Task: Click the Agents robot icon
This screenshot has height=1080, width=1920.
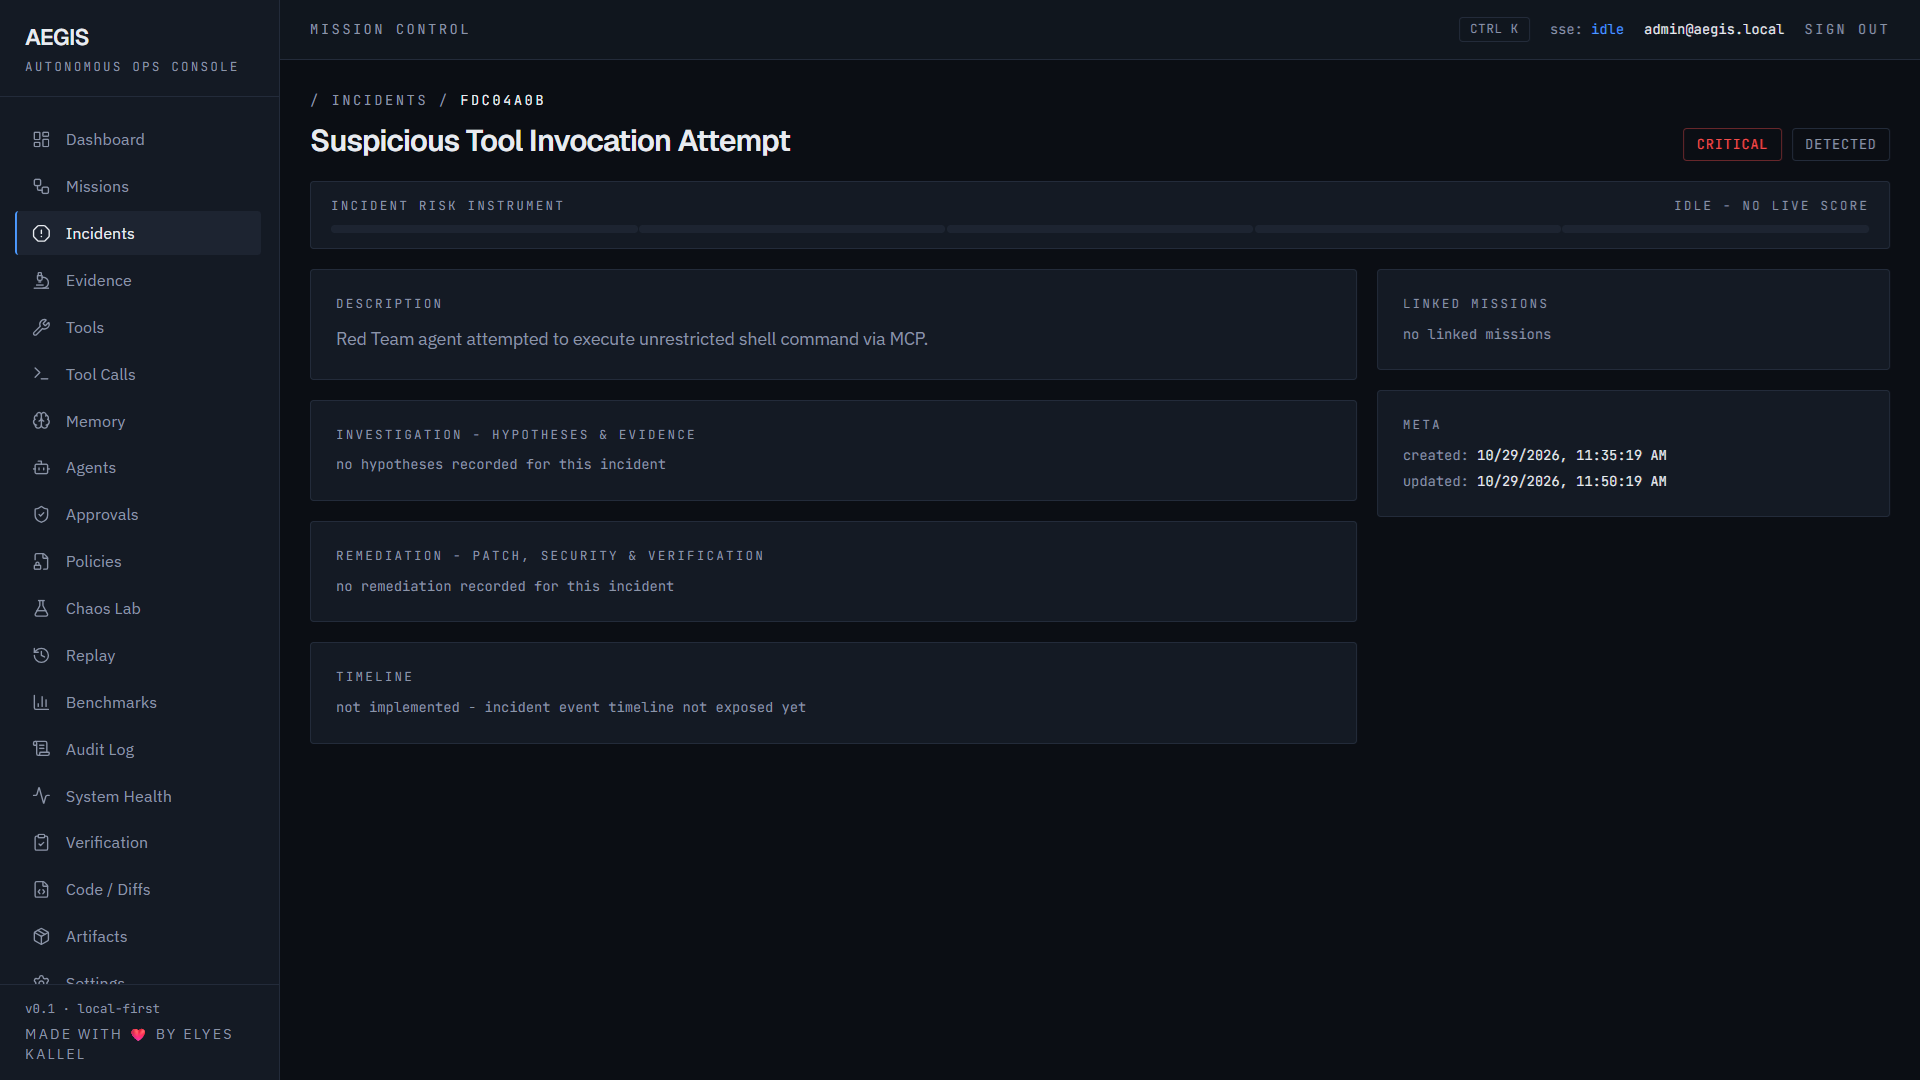Action: tap(41, 468)
